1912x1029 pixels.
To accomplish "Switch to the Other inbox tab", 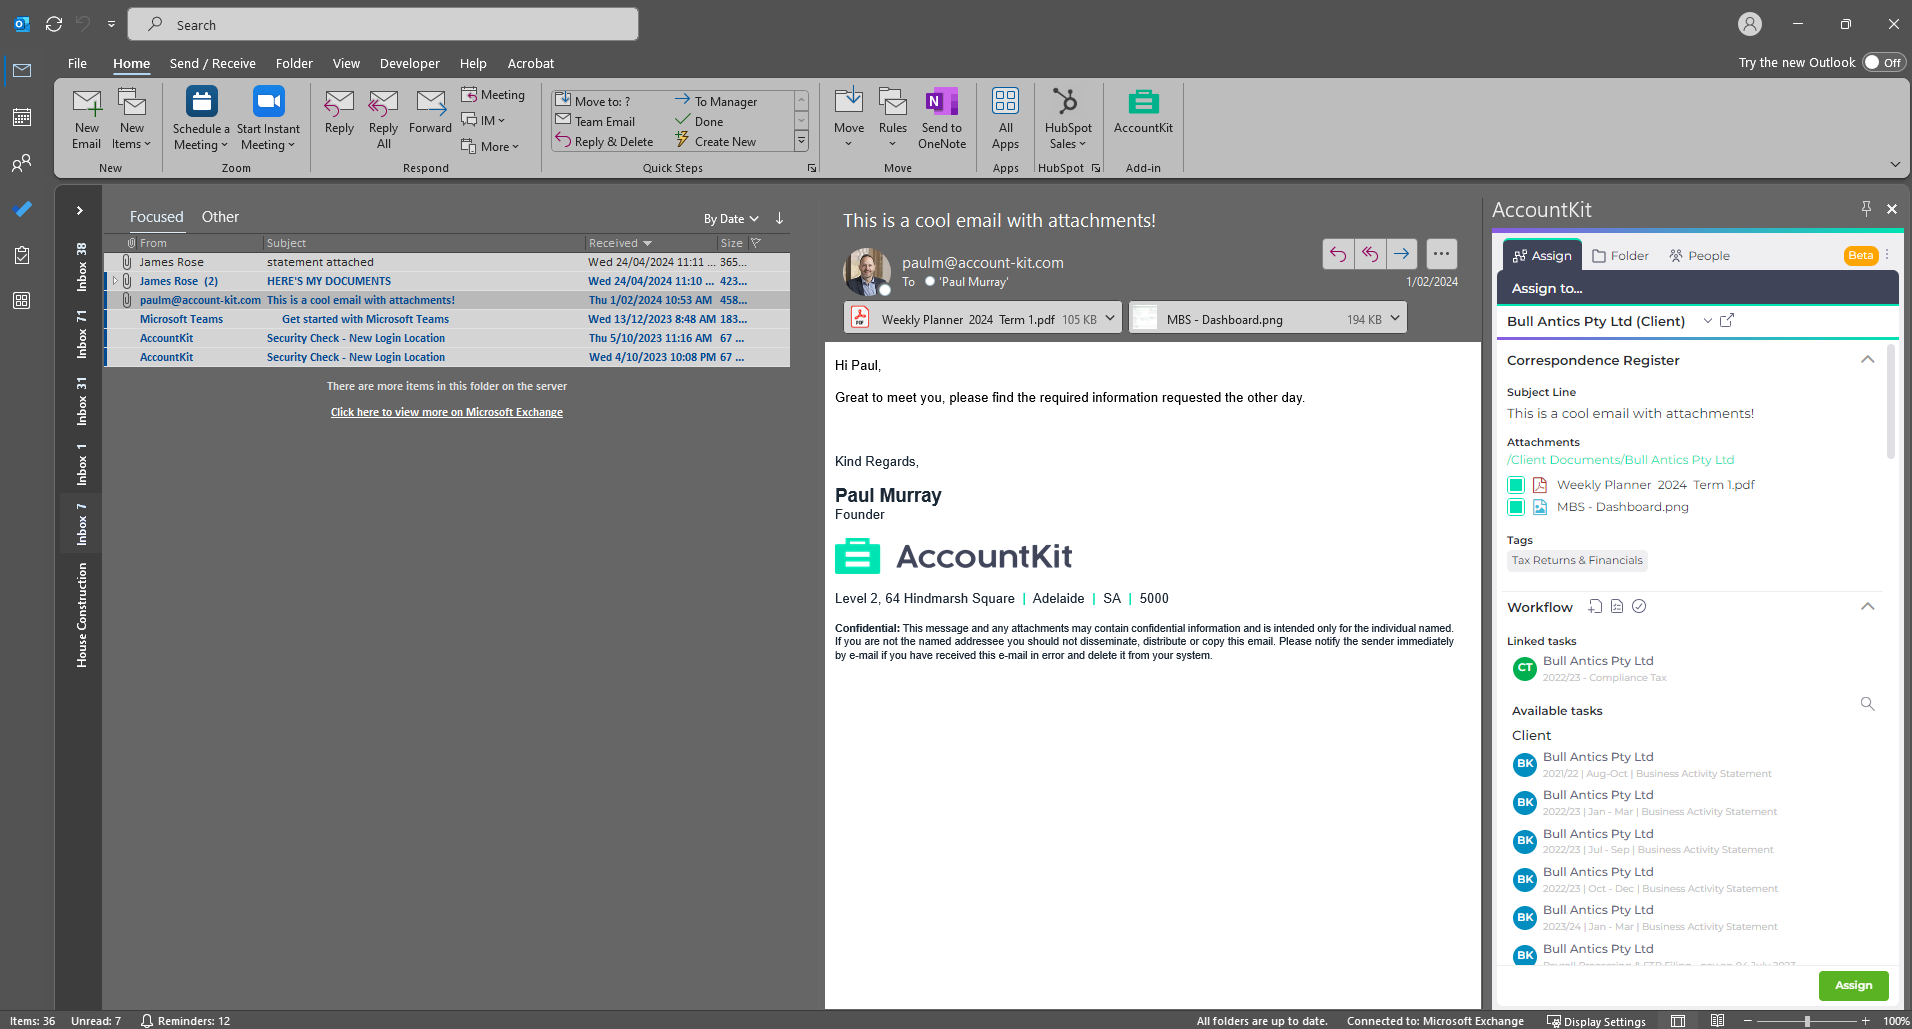I will tap(220, 217).
